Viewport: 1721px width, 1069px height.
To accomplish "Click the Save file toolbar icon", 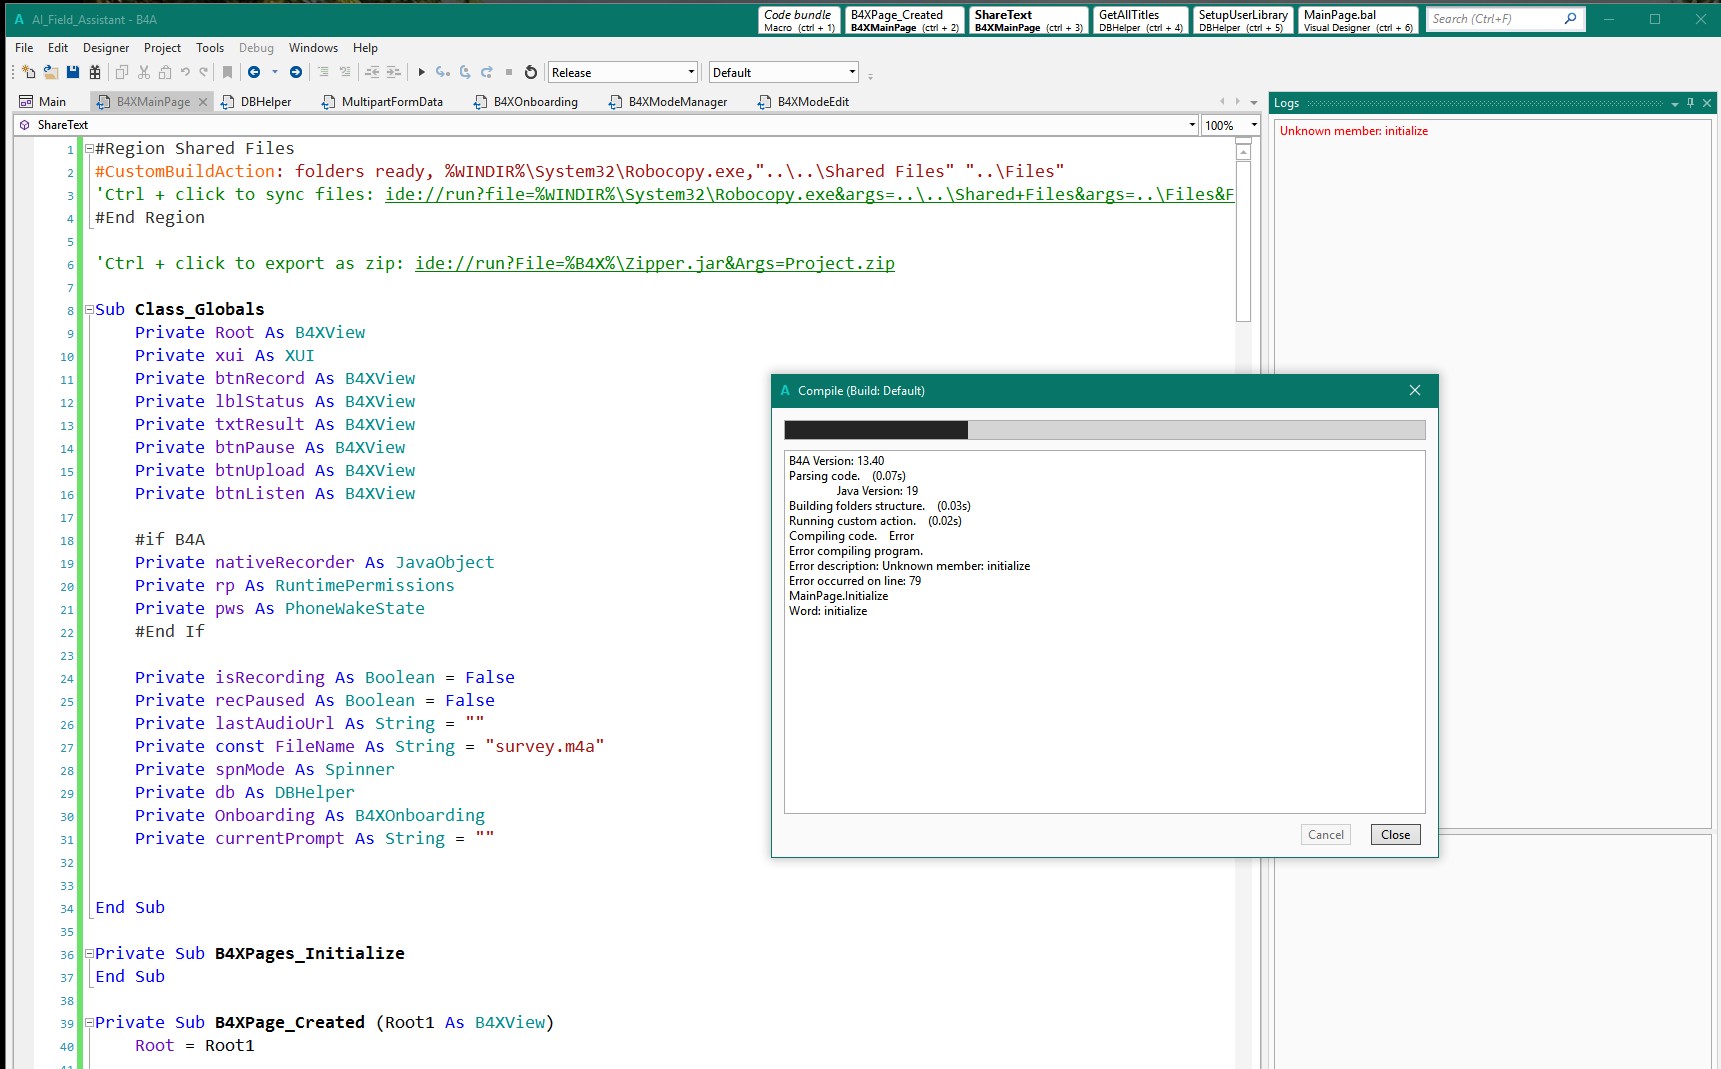I will (73, 72).
